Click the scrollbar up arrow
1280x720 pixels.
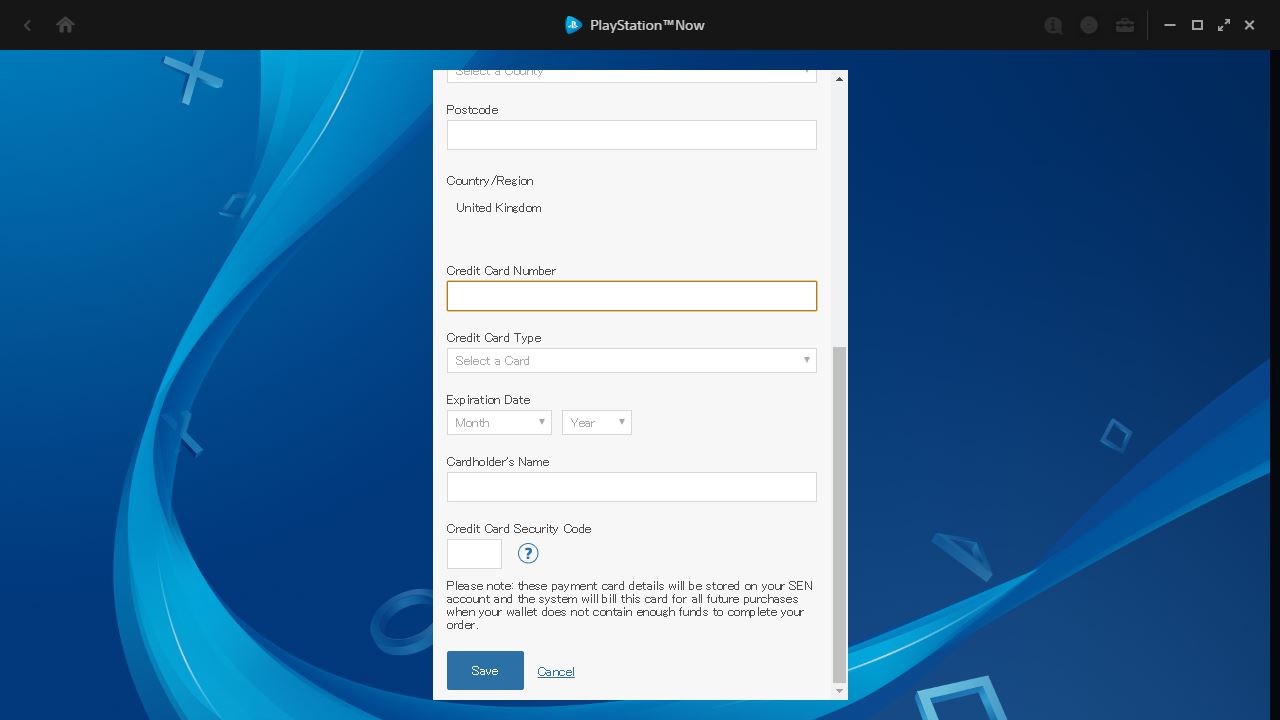(839, 78)
